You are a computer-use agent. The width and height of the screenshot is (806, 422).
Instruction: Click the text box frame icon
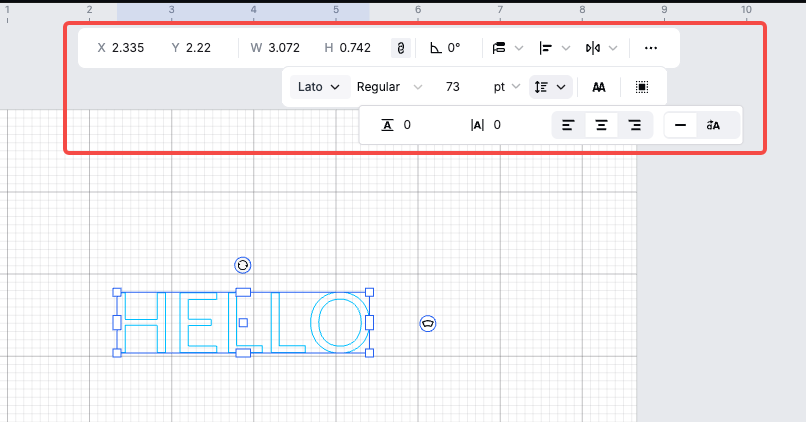coord(642,87)
